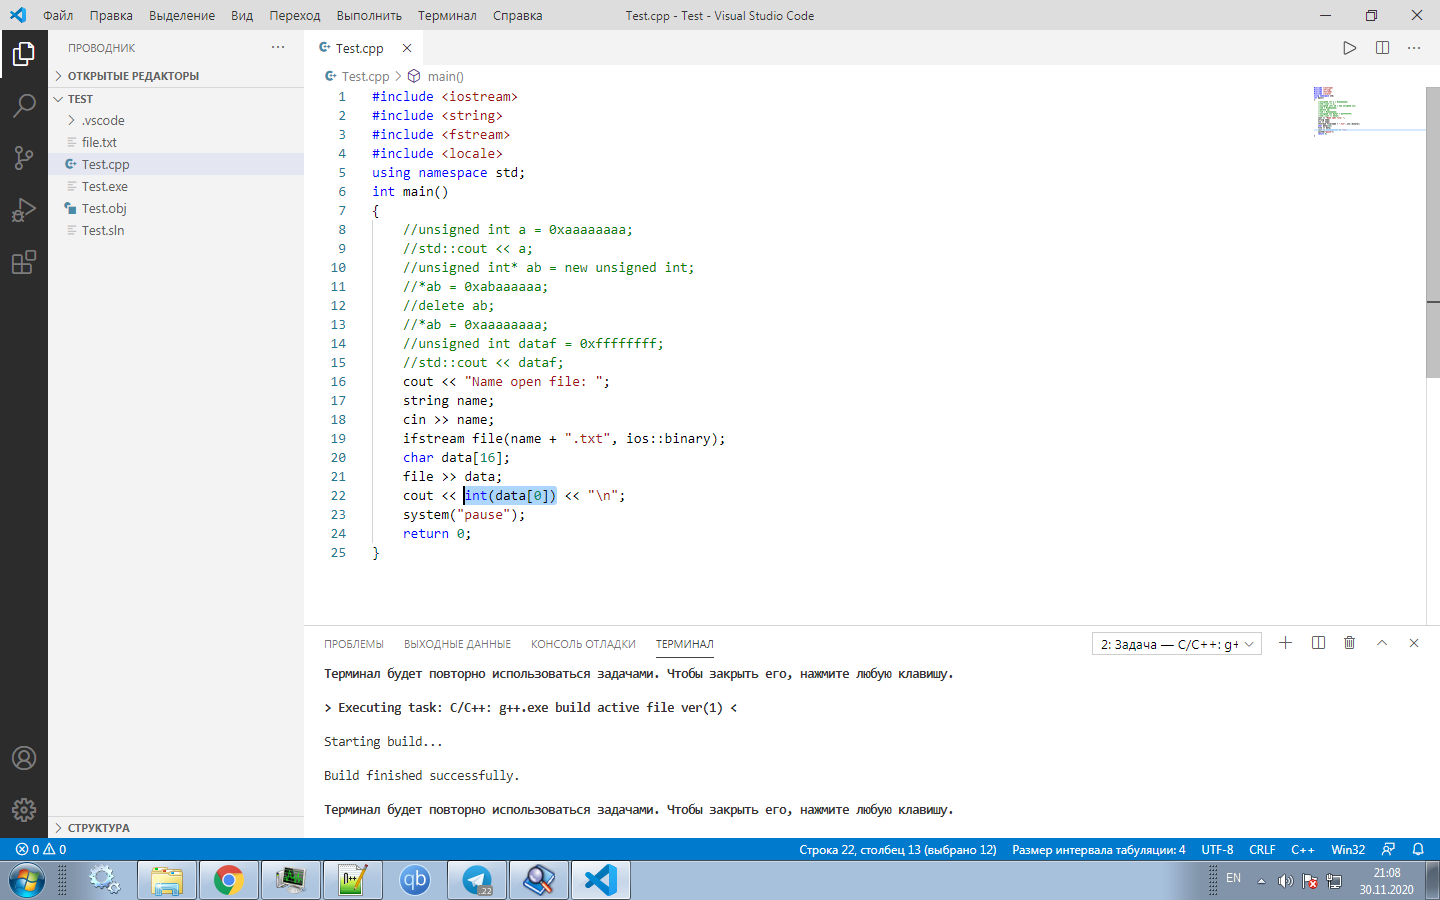This screenshot has width=1440, height=900.
Task: Click the VS Code logo in title bar
Action: pos(18,15)
